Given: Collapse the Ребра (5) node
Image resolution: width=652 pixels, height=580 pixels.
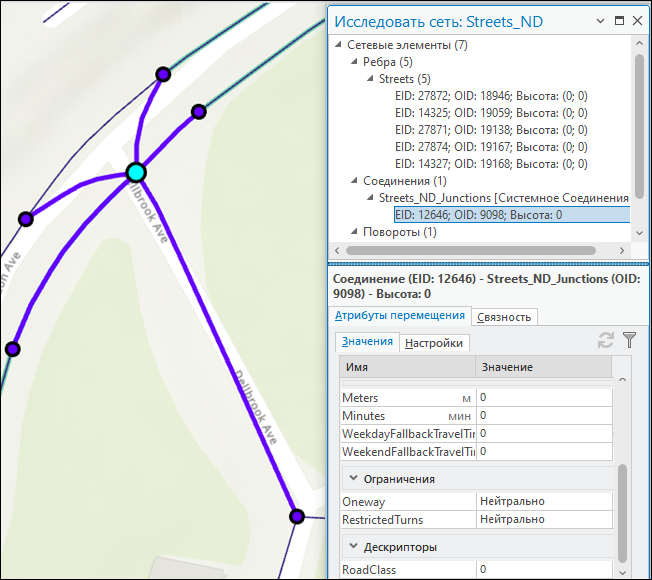Looking at the screenshot, I should pos(354,62).
